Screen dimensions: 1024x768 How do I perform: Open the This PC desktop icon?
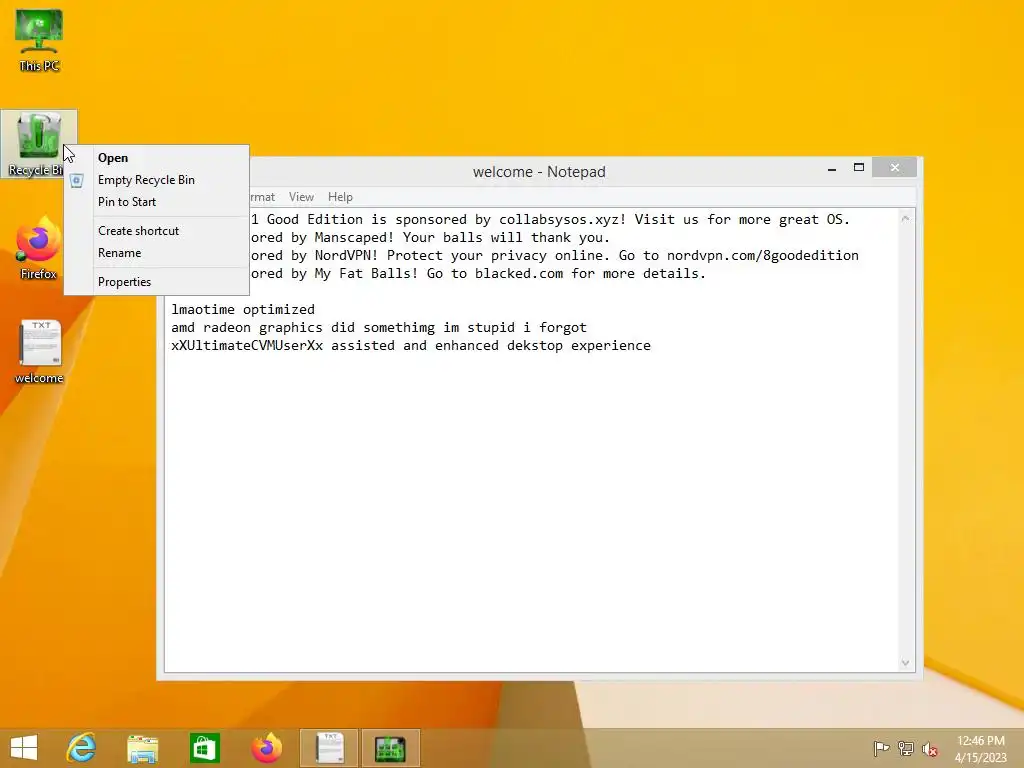point(39,40)
